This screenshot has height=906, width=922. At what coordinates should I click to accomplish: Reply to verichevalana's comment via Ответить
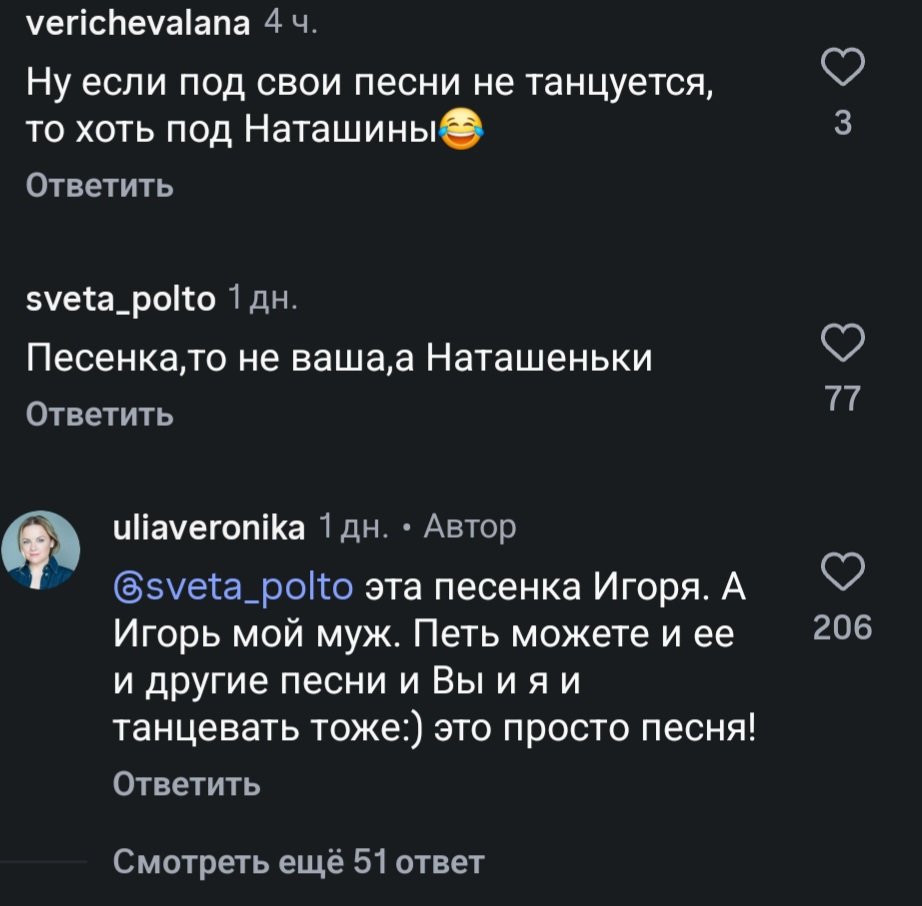[x=99, y=186]
